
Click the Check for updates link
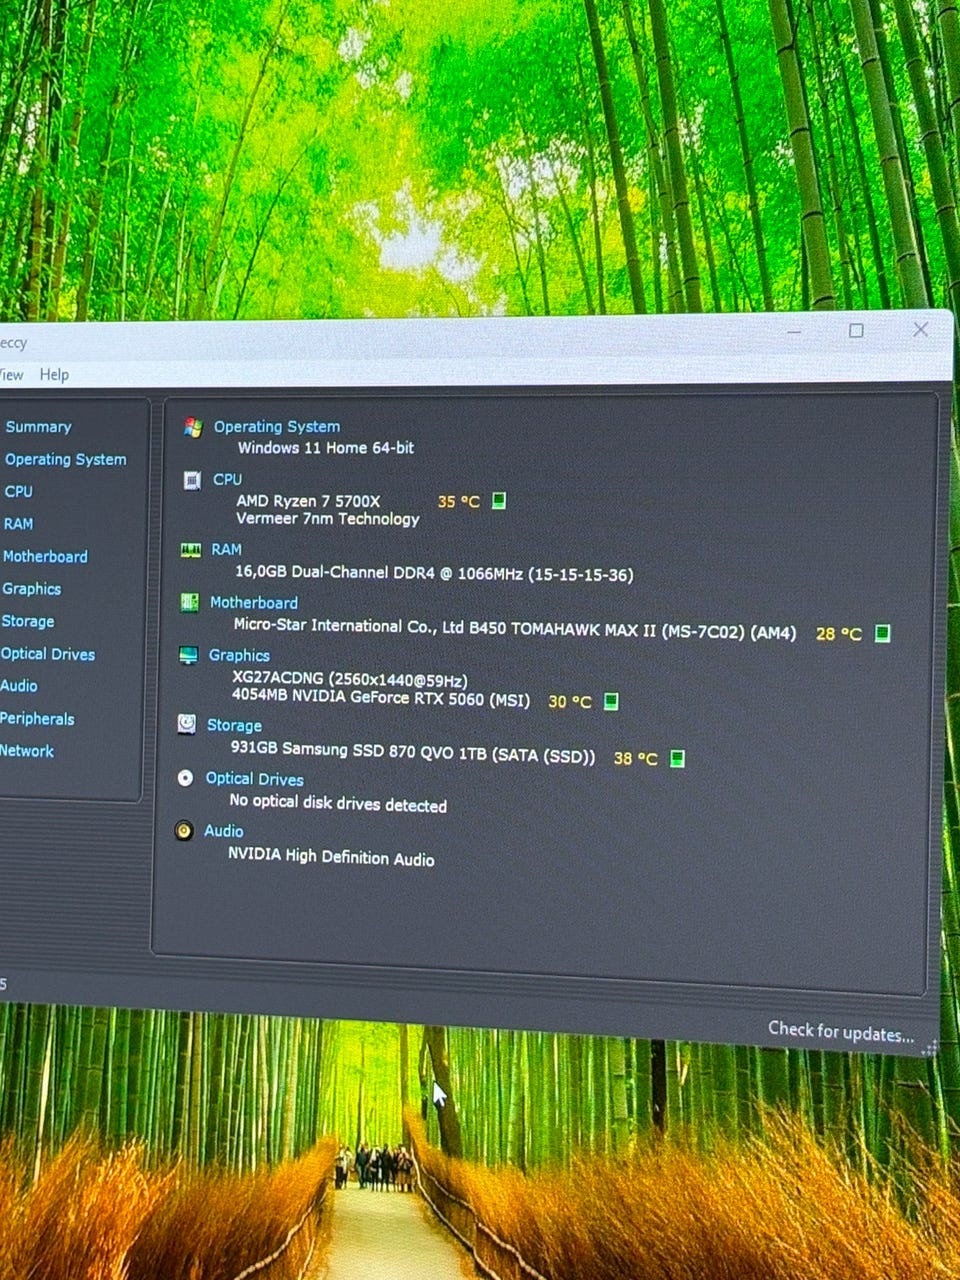[x=841, y=1032]
